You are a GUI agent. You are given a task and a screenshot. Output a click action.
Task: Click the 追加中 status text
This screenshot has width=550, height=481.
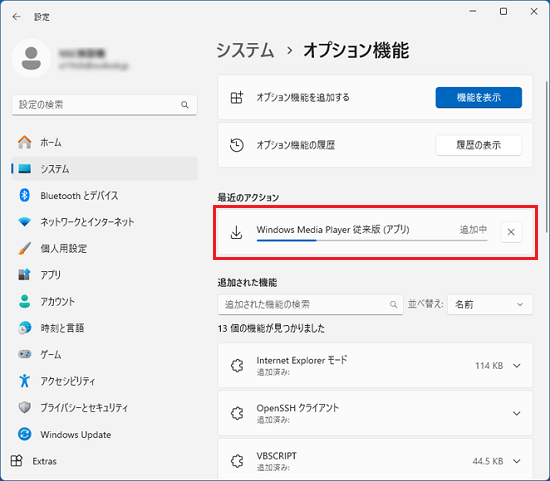pyautogui.click(x=473, y=229)
